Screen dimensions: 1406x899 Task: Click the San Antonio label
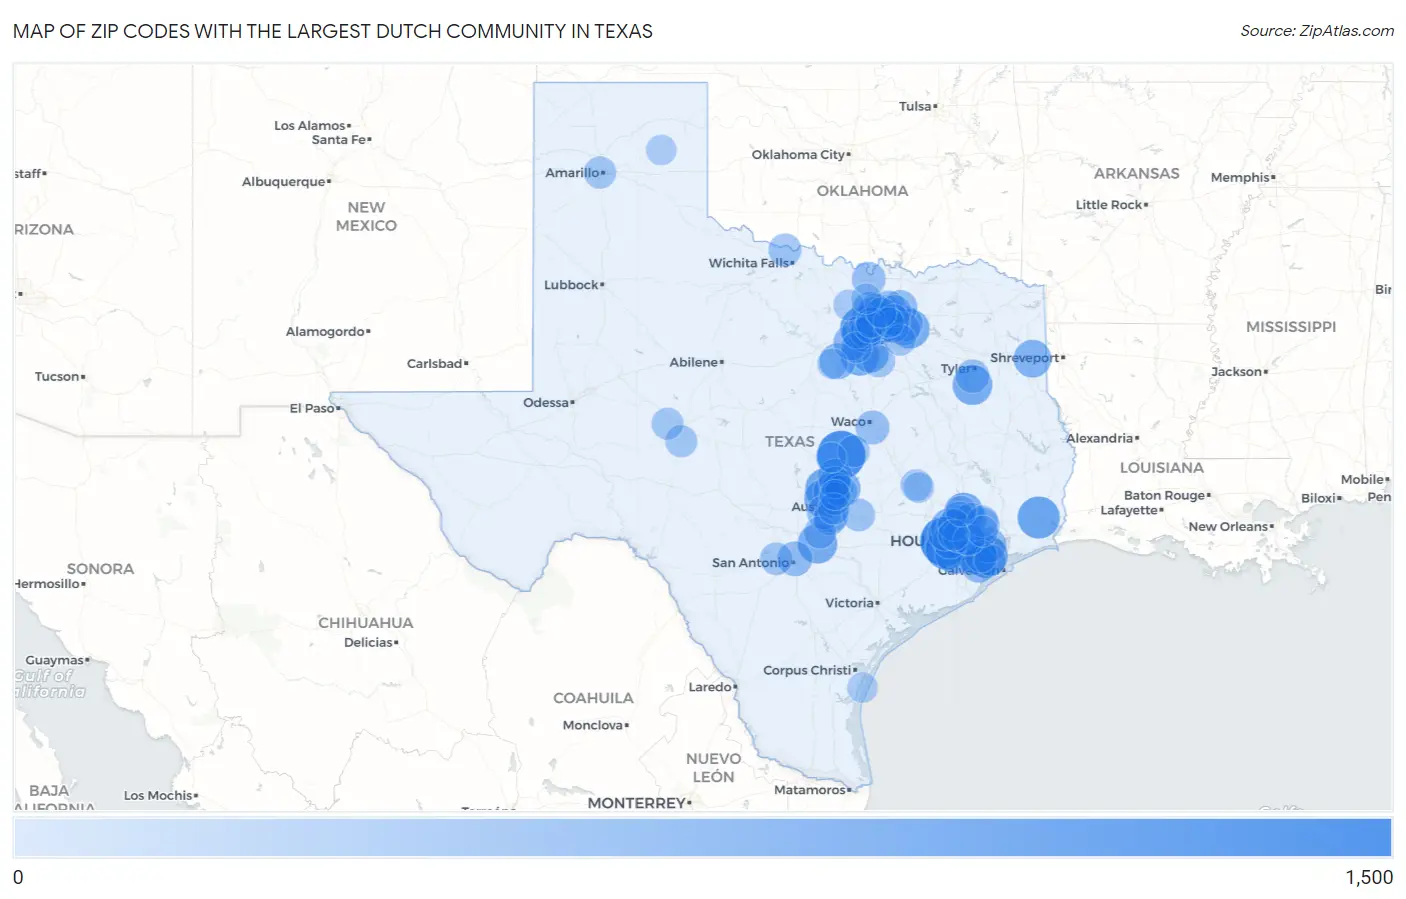pyautogui.click(x=751, y=563)
